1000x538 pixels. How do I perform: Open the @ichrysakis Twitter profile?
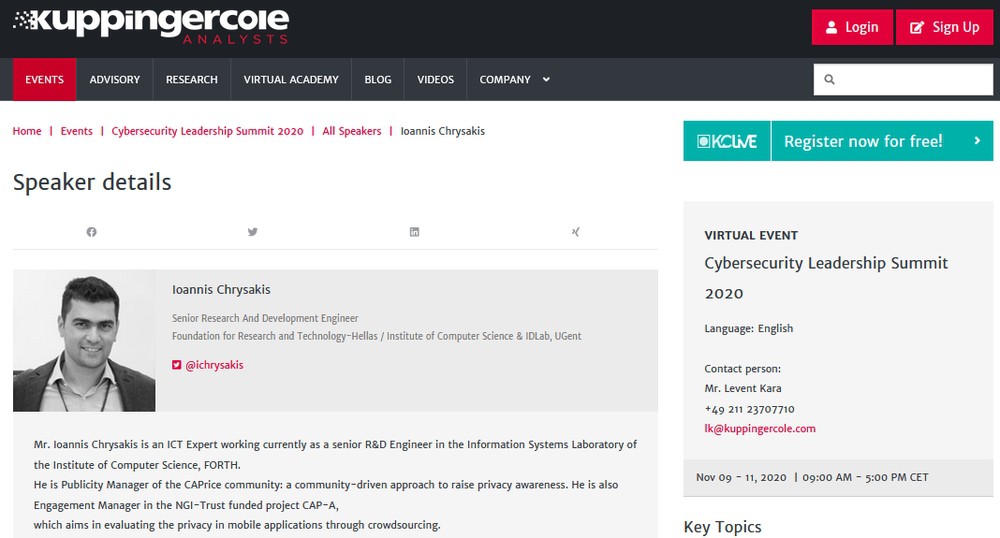pos(214,365)
